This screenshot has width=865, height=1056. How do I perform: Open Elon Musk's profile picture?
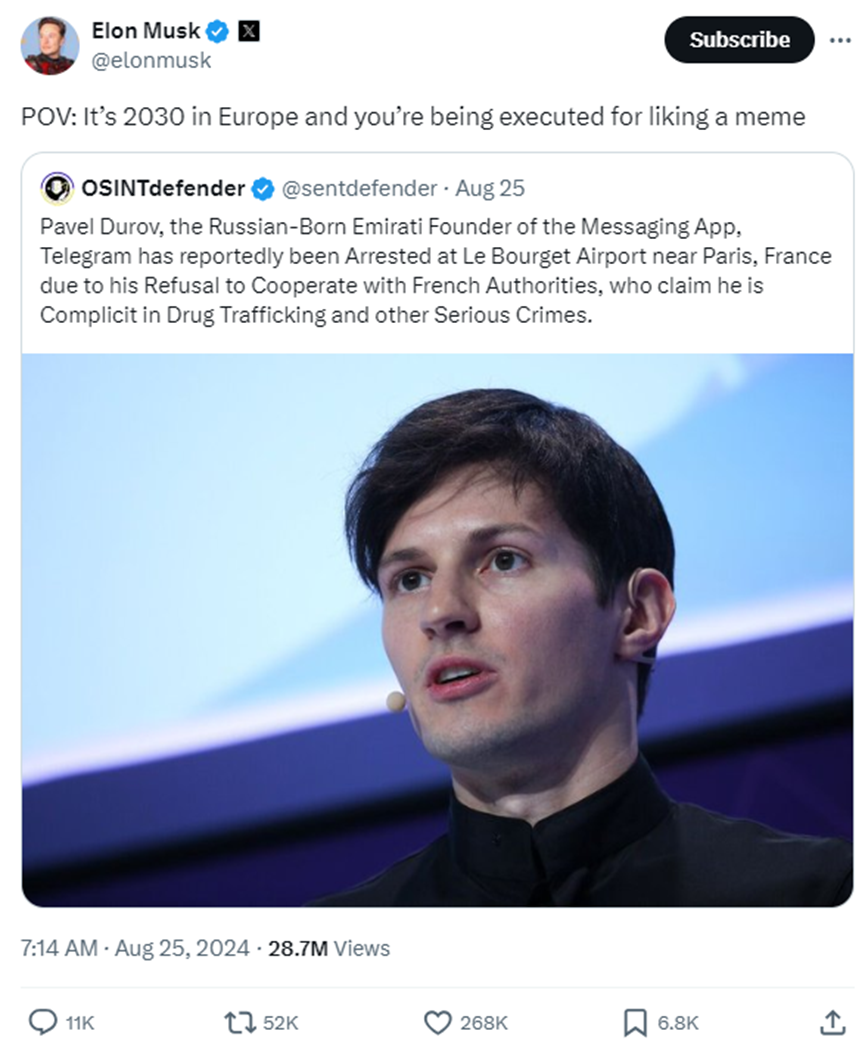[50, 45]
